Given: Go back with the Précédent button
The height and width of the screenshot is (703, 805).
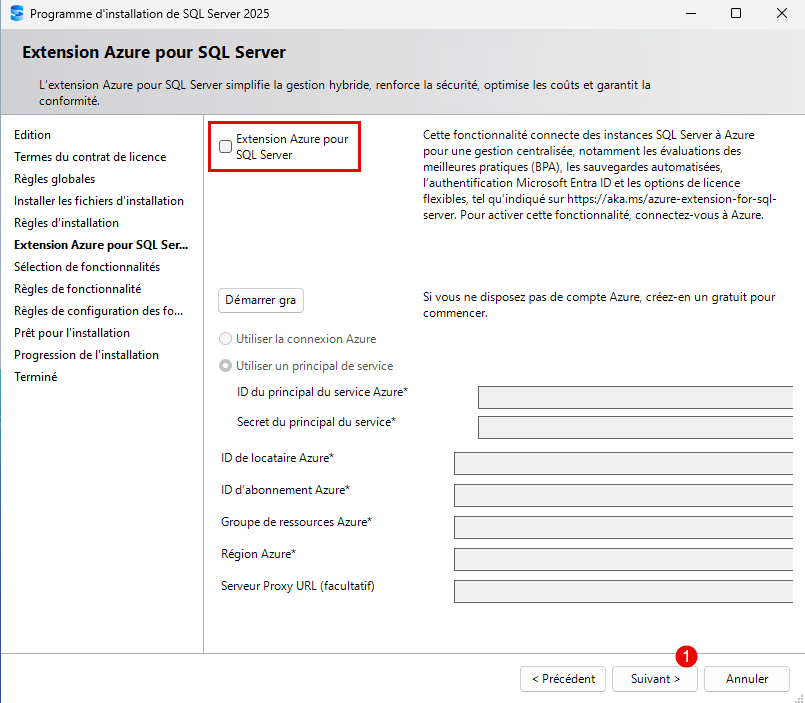Looking at the screenshot, I should click(563, 679).
